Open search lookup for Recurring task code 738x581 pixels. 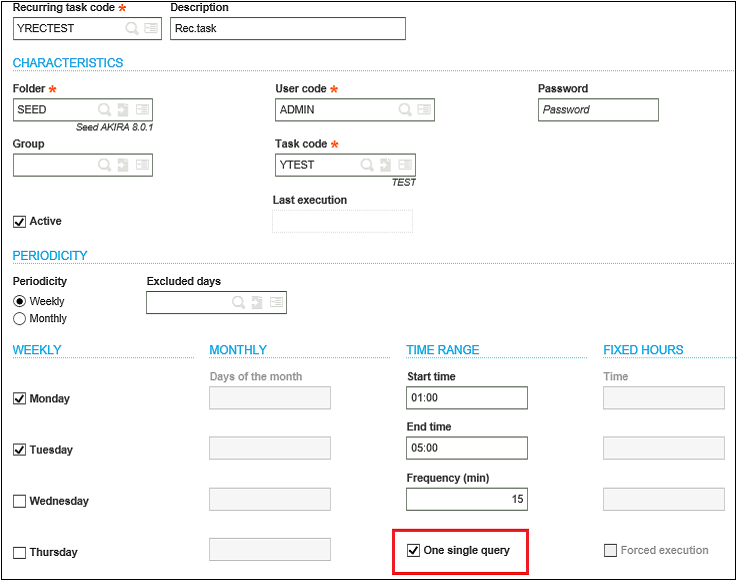(x=132, y=28)
